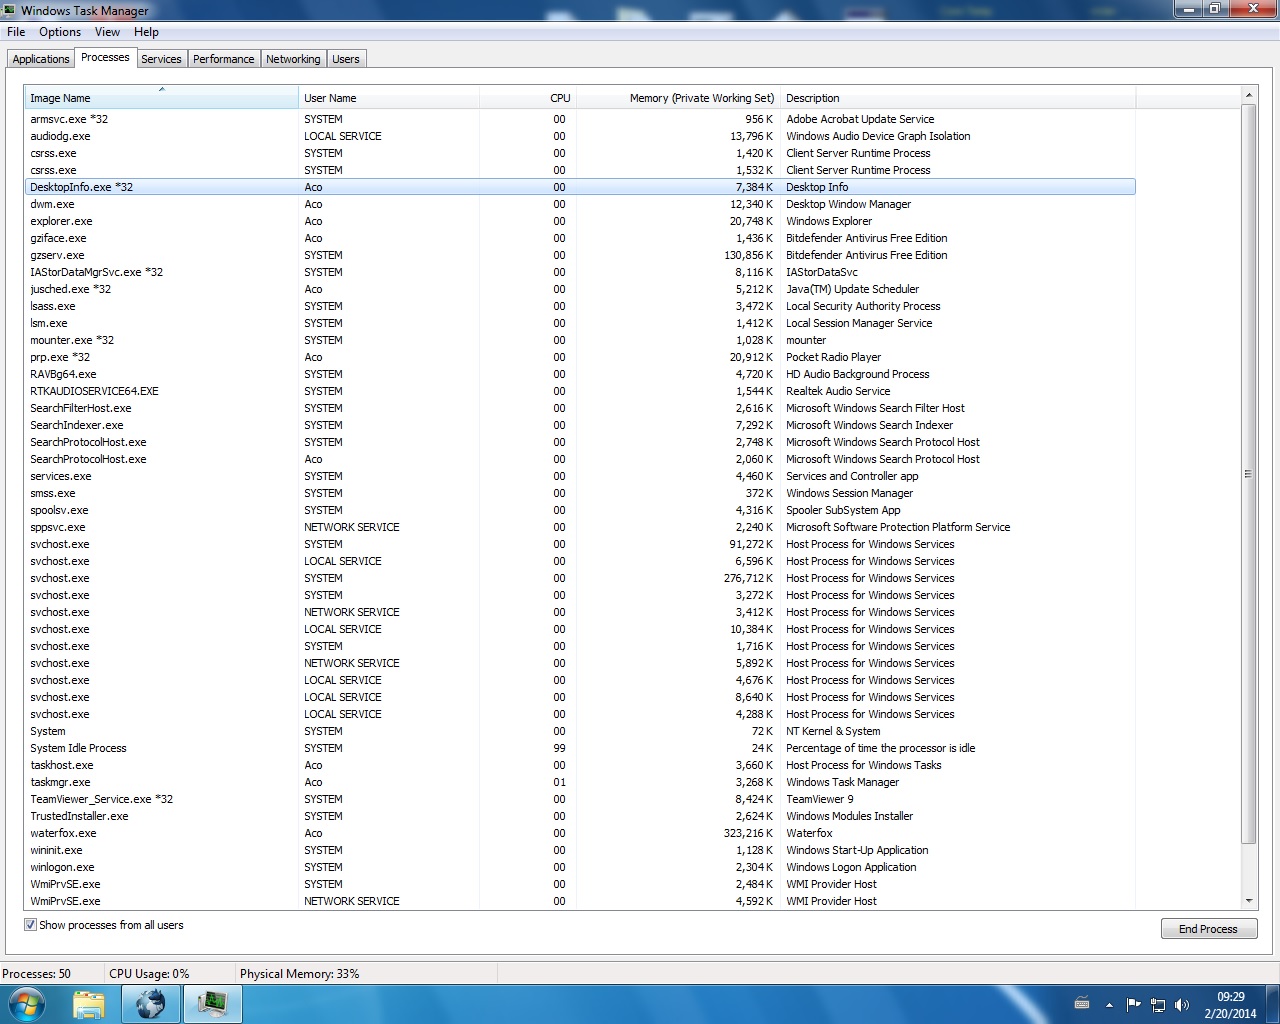Select the IAStorDataMgrSvc.exe *32 process
The image size is (1280, 1024).
(580, 272)
